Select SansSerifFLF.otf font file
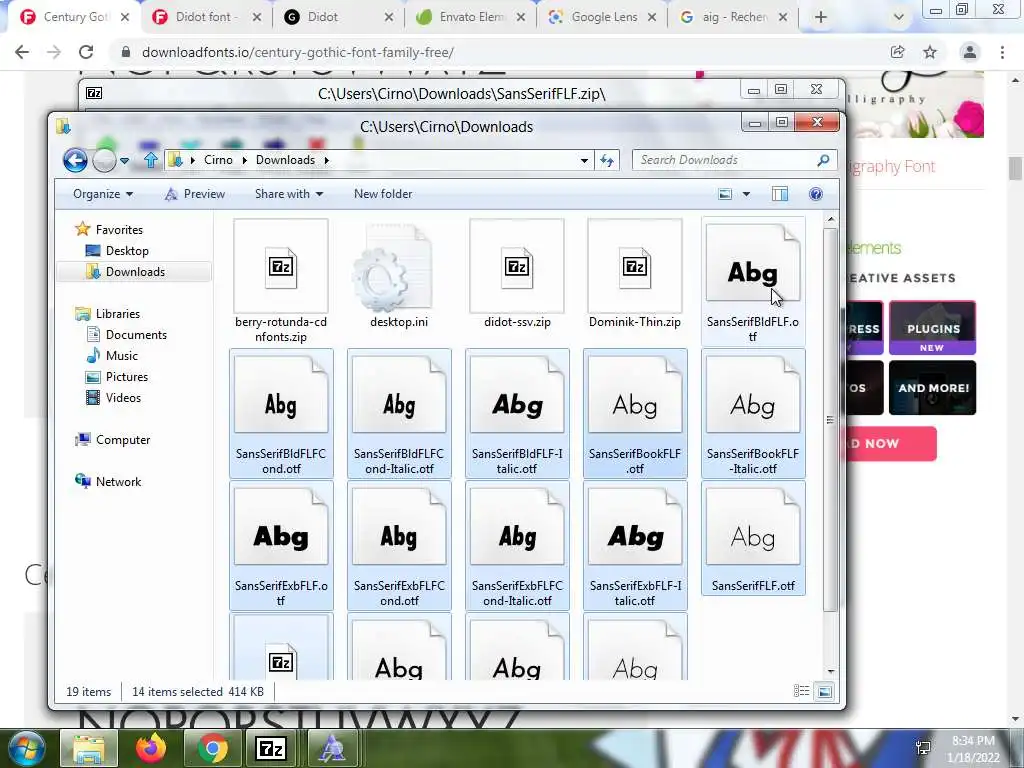Image resolution: width=1024 pixels, height=768 pixels. tap(753, 538)
